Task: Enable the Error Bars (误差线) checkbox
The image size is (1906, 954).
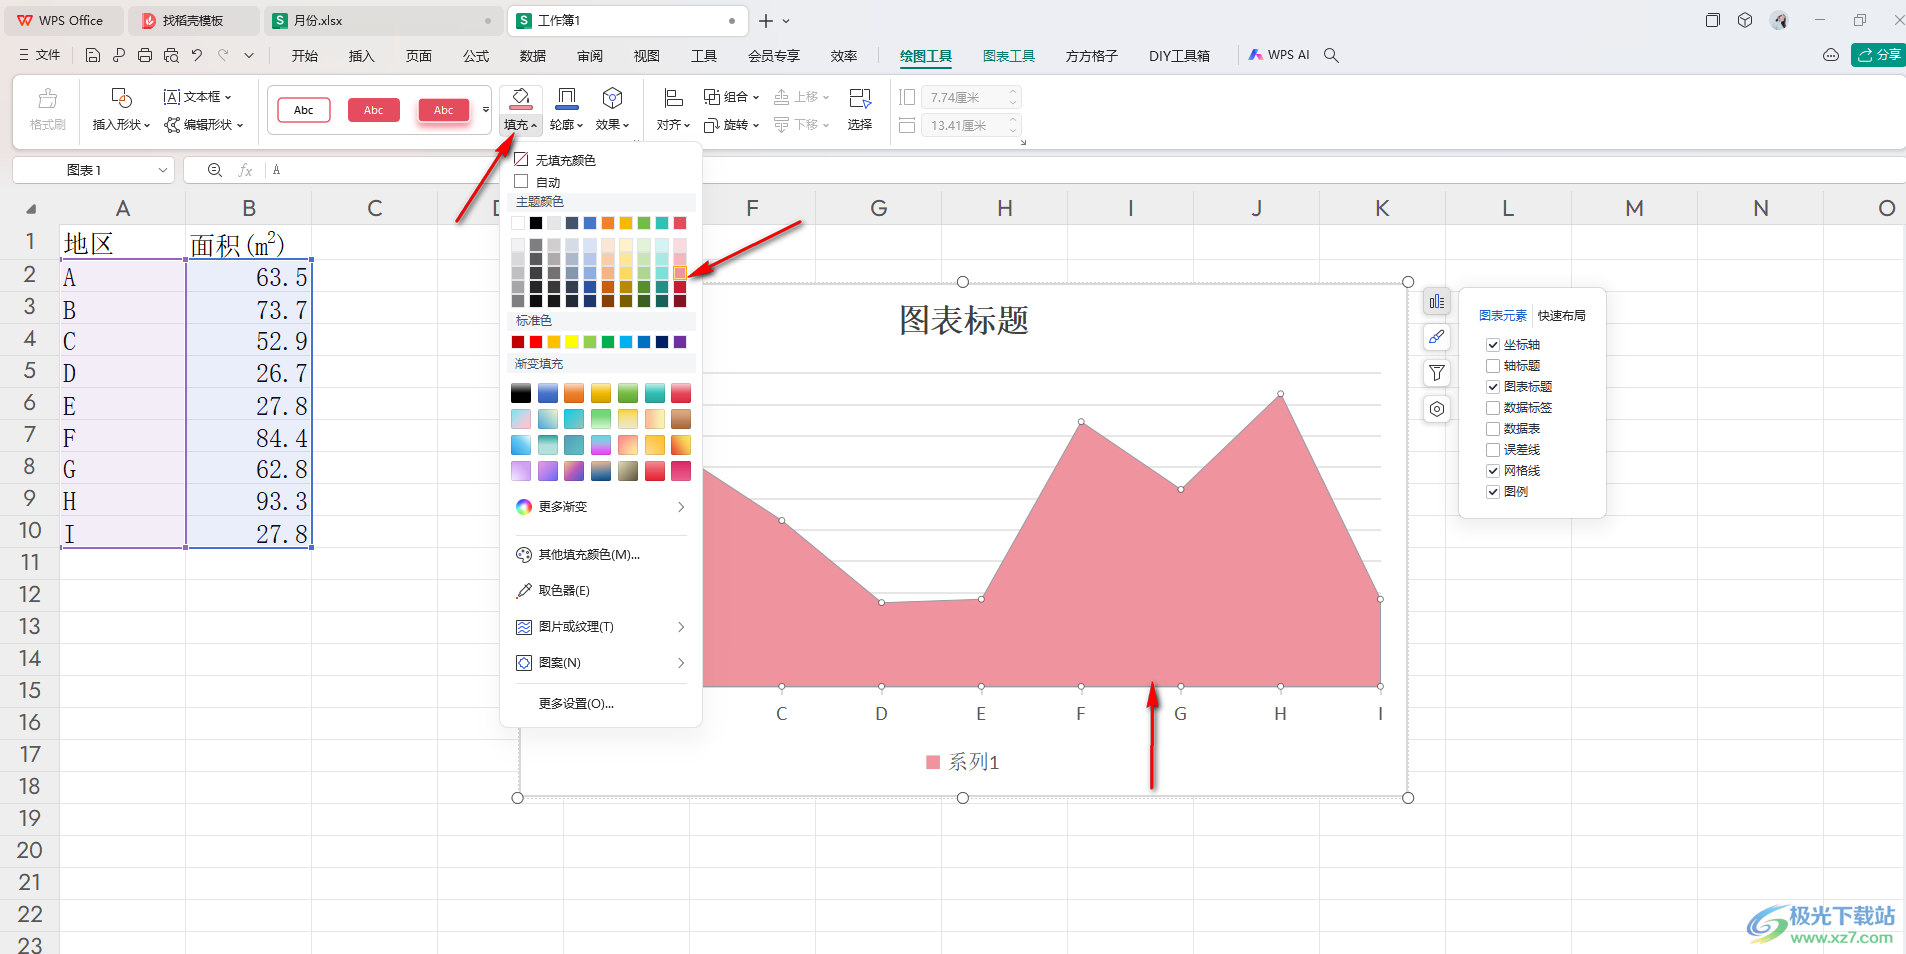Action: pyautogui.click(x=1493, y=450)
